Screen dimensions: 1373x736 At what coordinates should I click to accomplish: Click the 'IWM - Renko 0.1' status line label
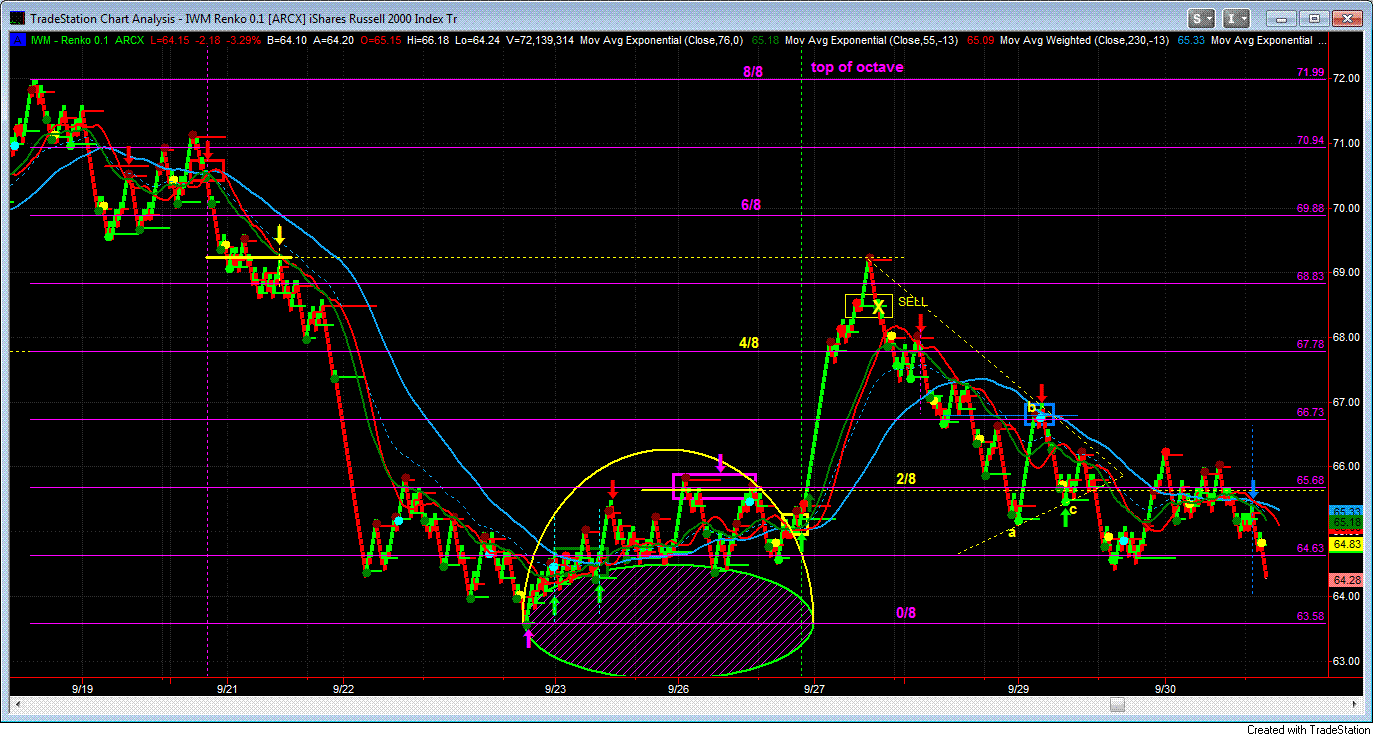(x=68, y=40)
